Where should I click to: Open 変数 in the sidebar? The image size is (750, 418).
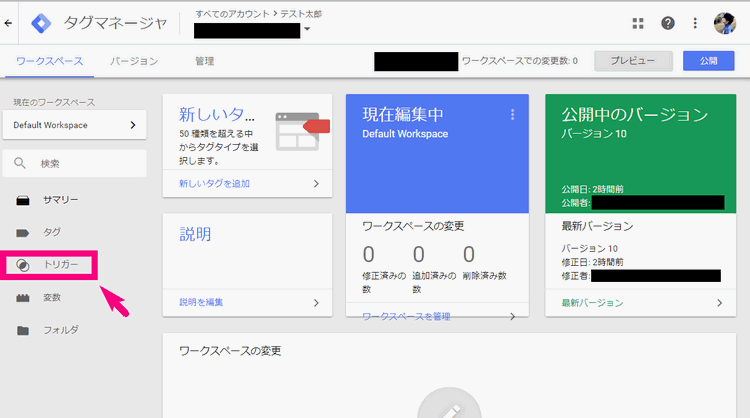(x=52, y=297)
